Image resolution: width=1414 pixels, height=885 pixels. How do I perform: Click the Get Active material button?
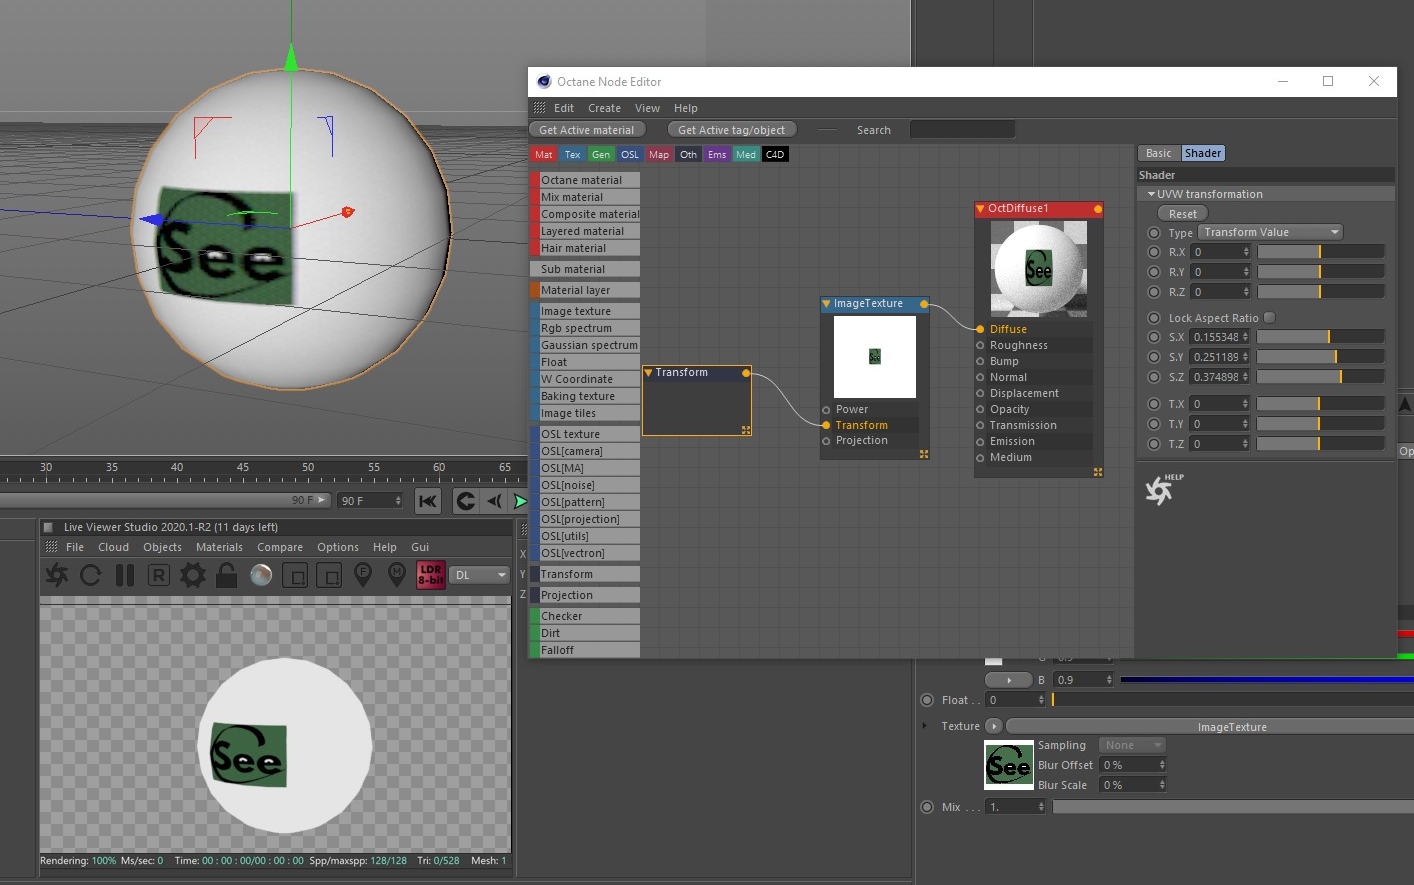[x=586, y=130]
